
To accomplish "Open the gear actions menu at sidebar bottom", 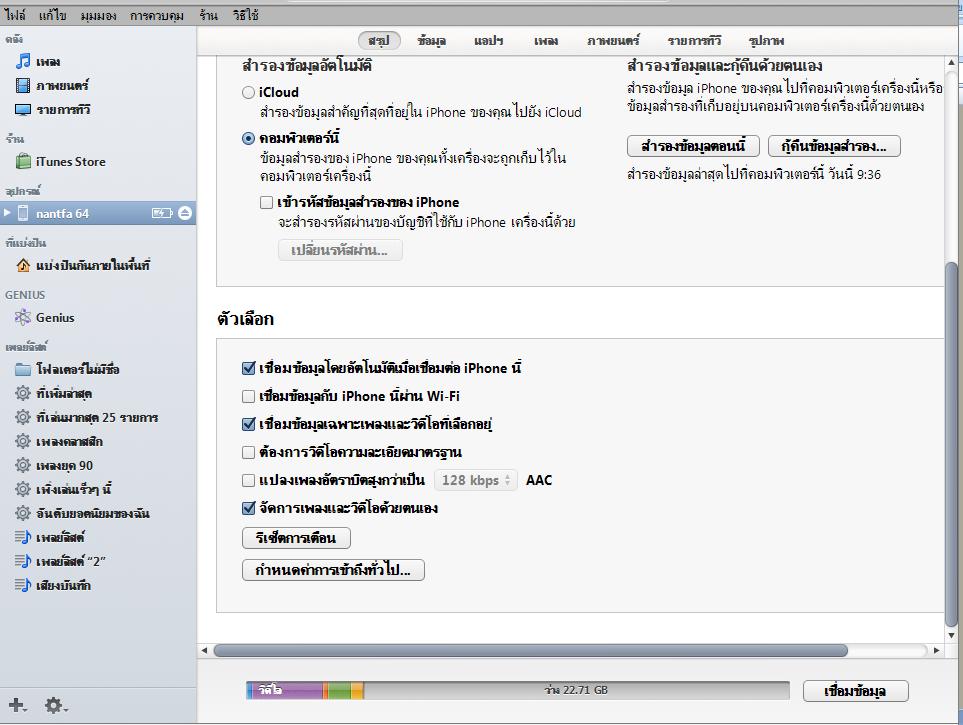I will tap(55, 705).
